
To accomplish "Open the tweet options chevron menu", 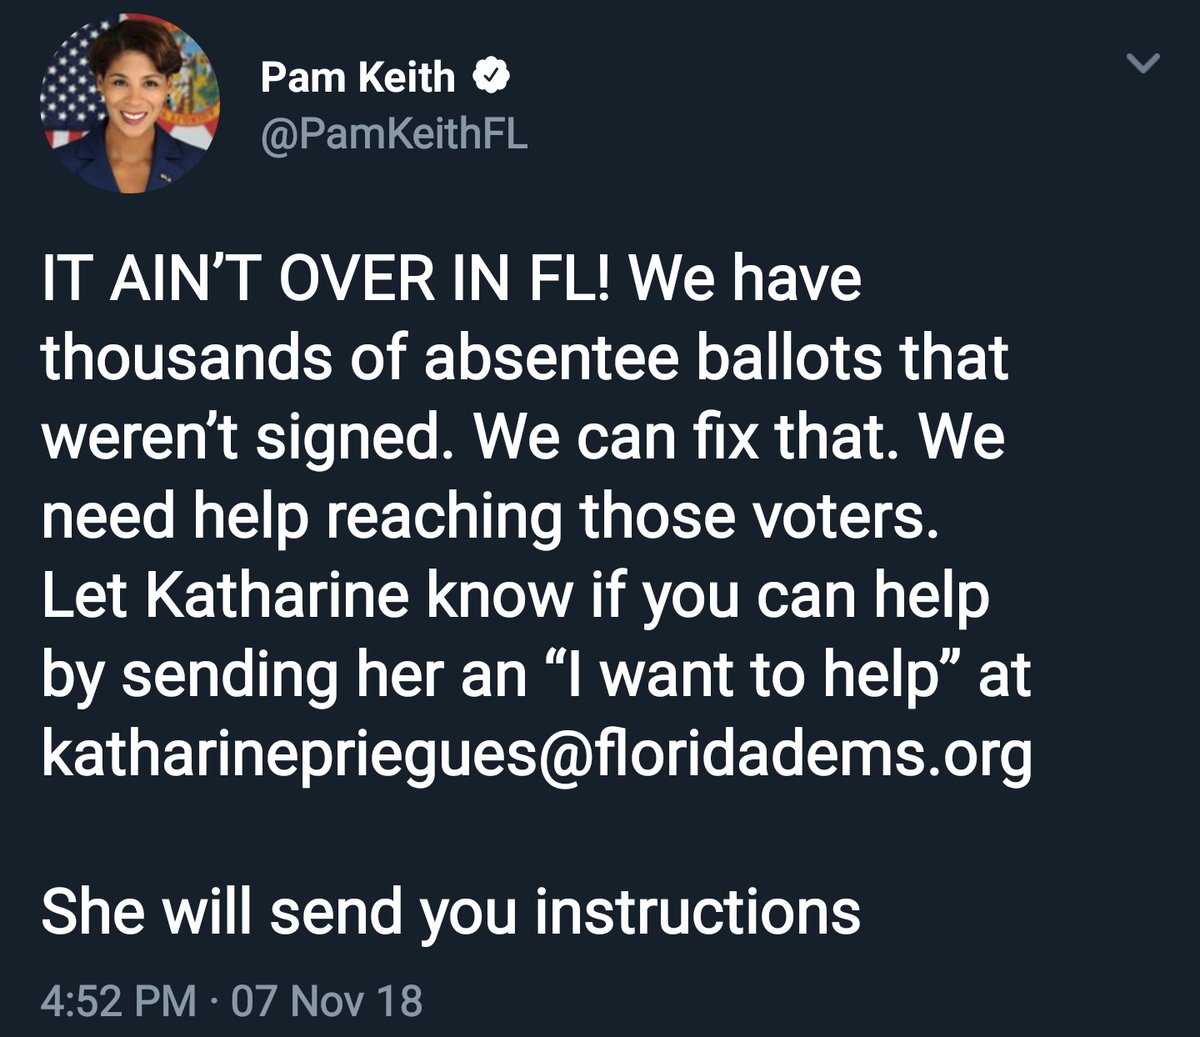I will pos(1142,64).
